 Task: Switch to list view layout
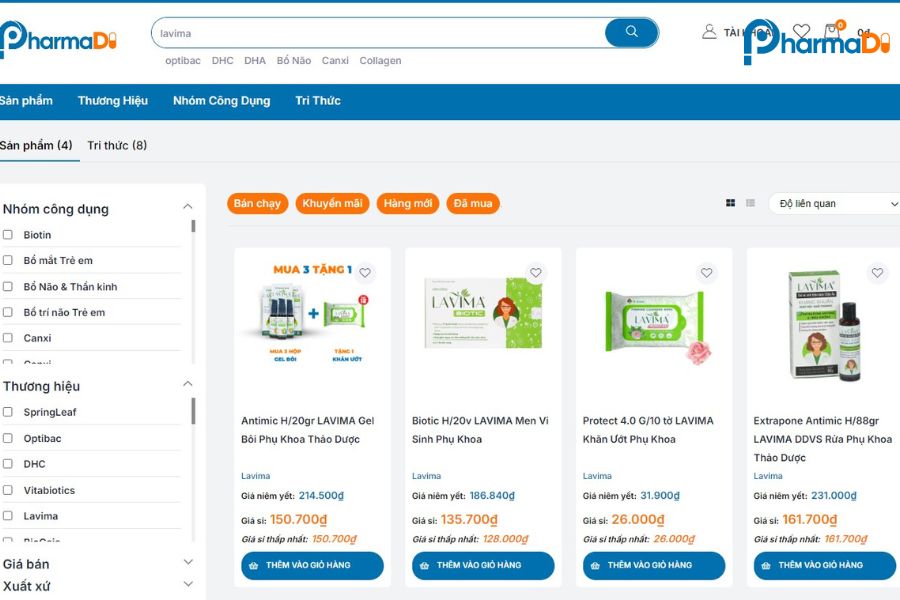(750, 203)
